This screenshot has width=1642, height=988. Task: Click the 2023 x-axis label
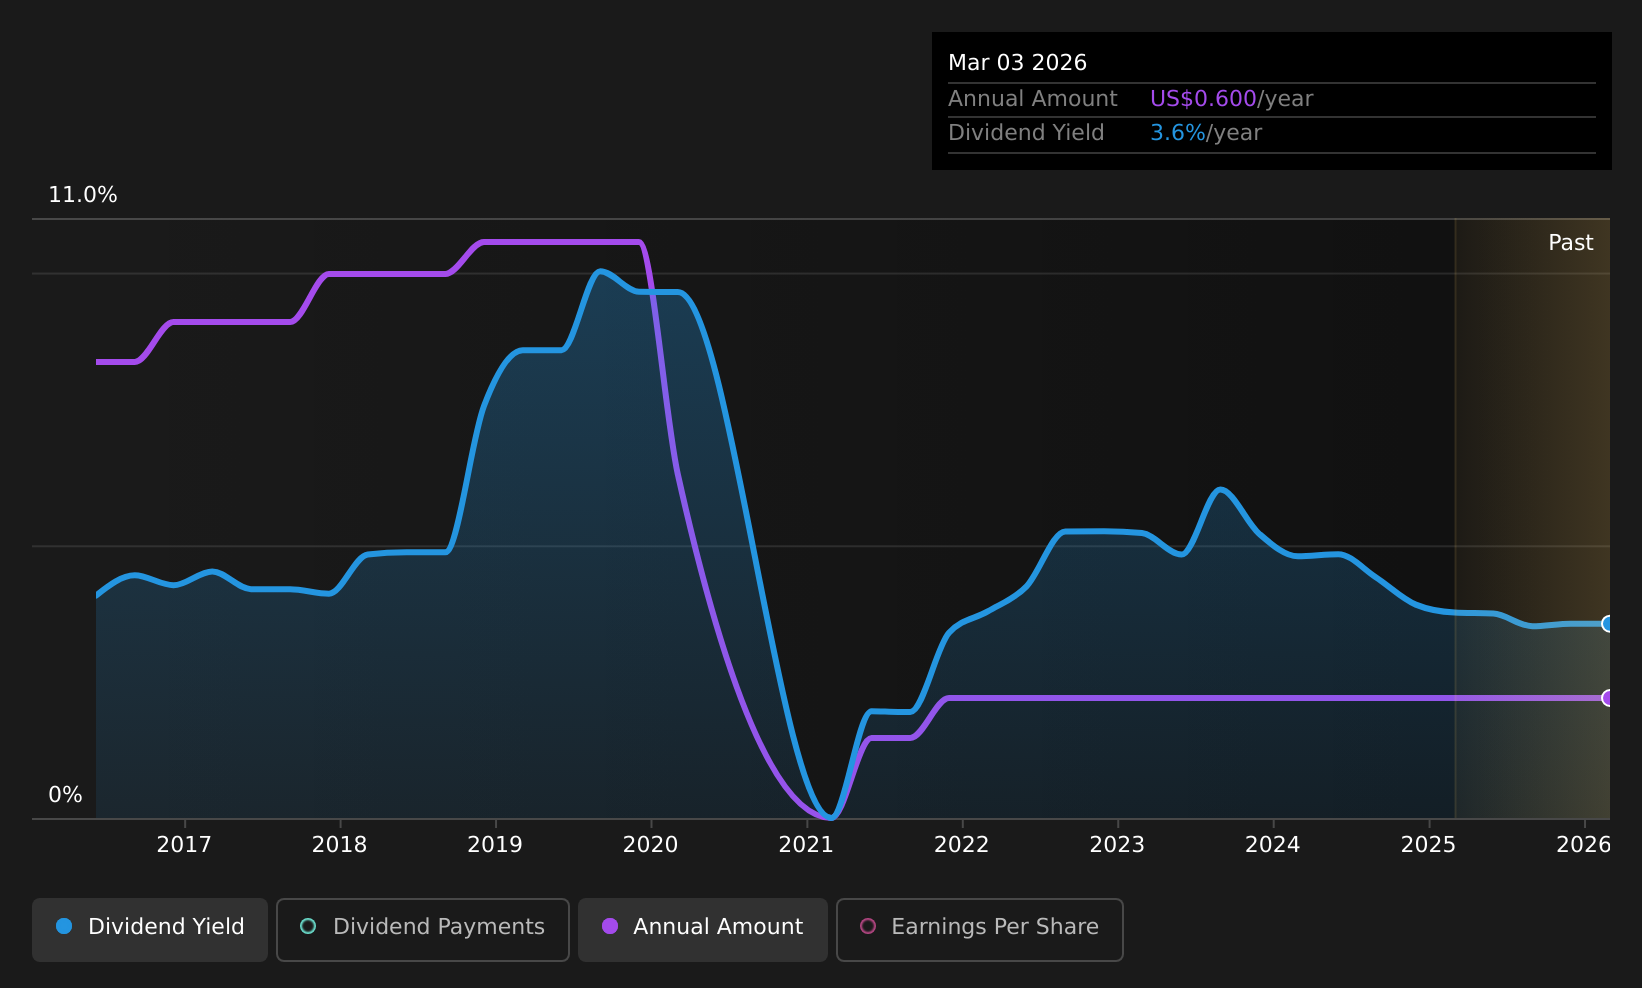tap(1117, 845)
